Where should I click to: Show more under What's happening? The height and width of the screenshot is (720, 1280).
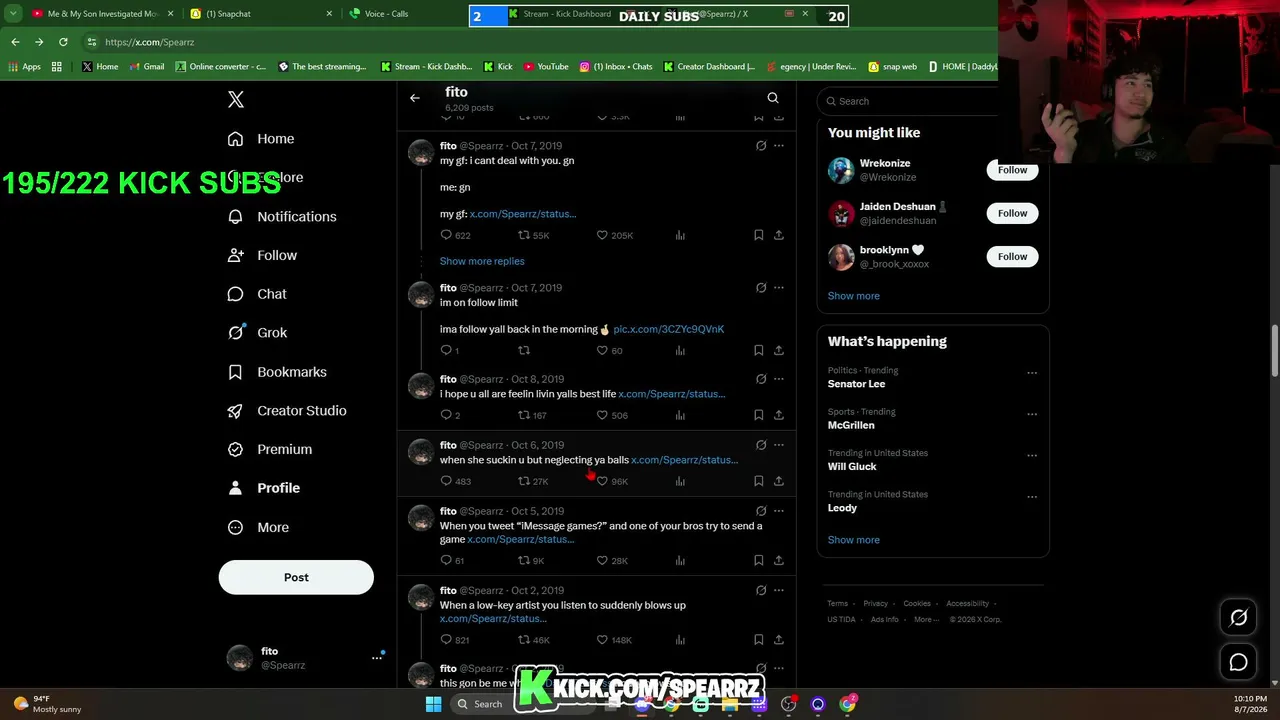(x=854, y=540)
